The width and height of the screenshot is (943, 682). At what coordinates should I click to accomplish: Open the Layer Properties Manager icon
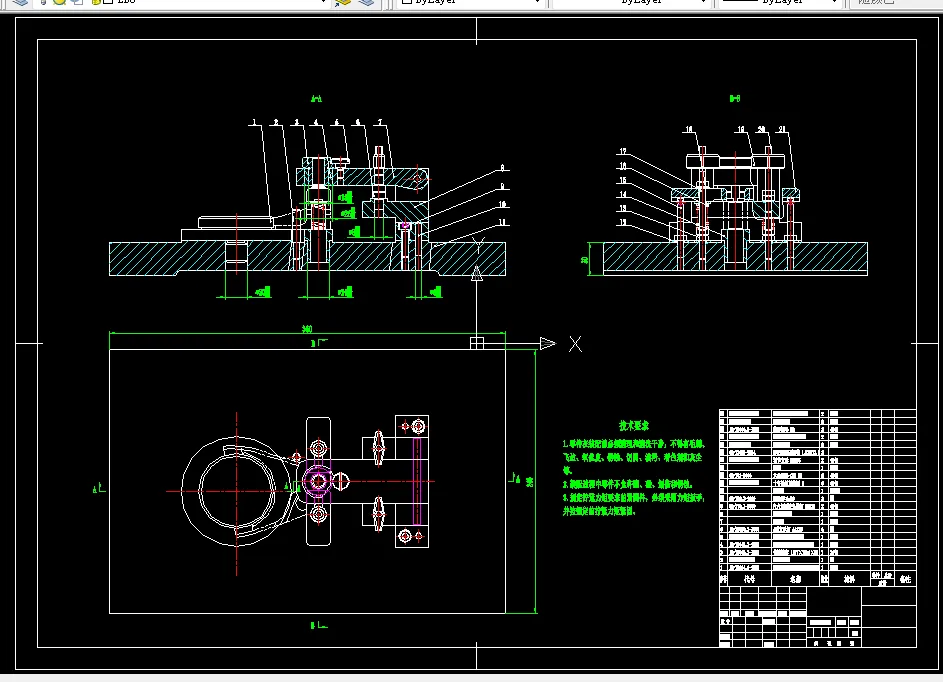20,2
